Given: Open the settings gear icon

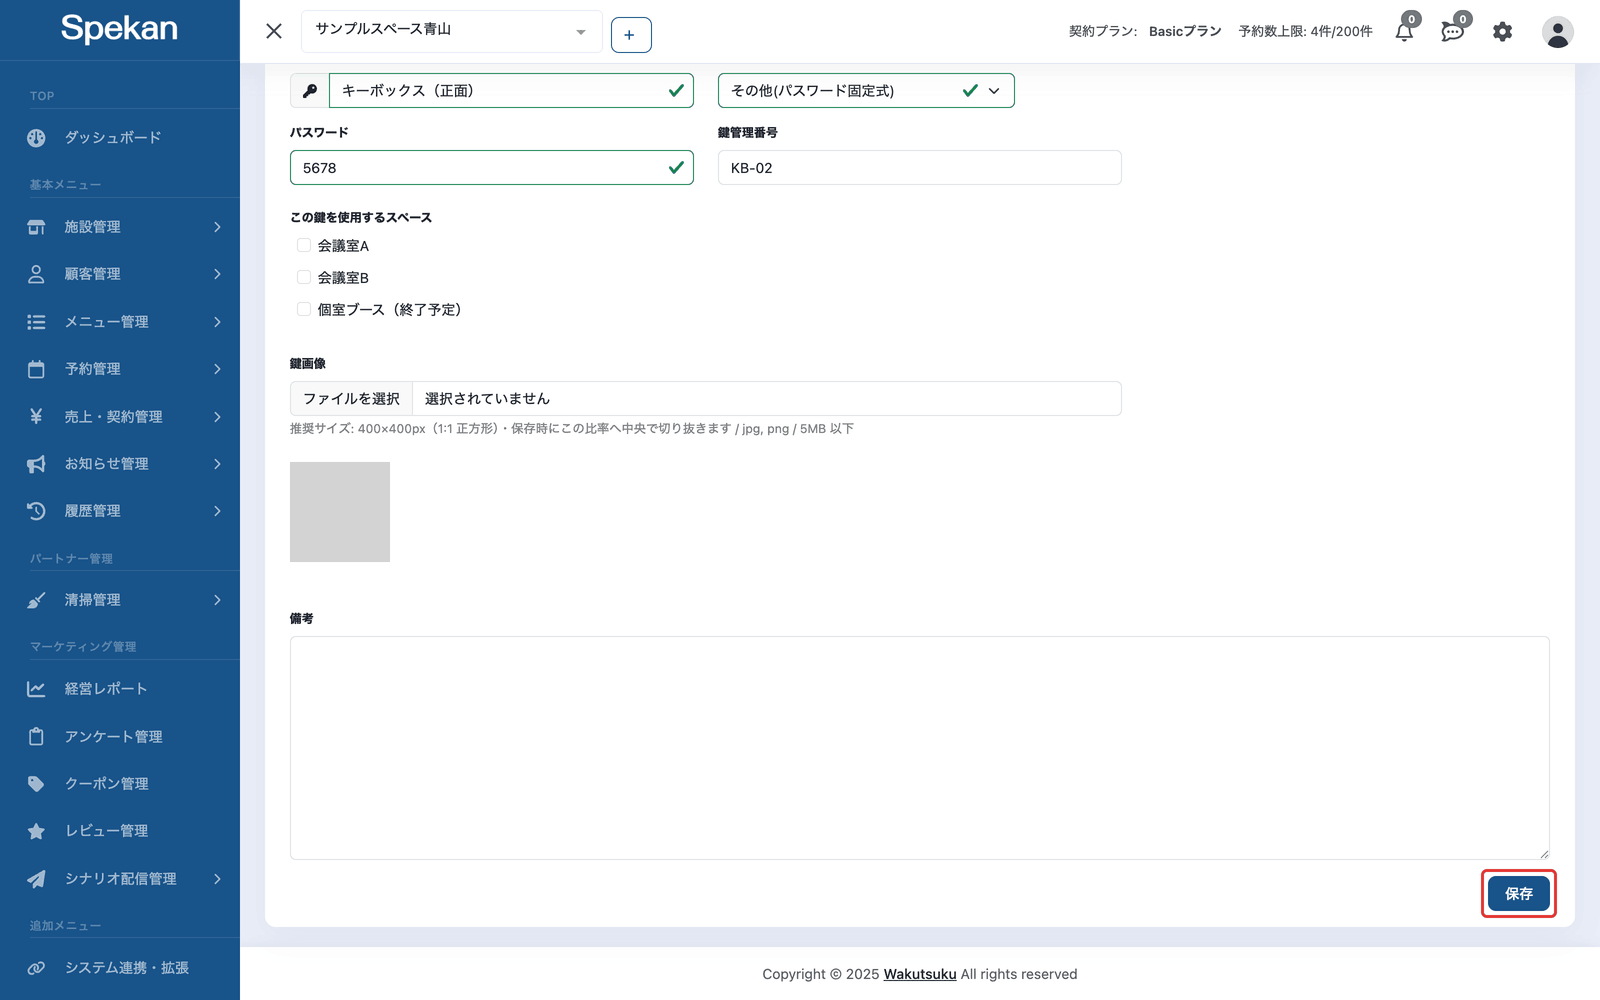Looking at the screenshot, I should 1502,32.
